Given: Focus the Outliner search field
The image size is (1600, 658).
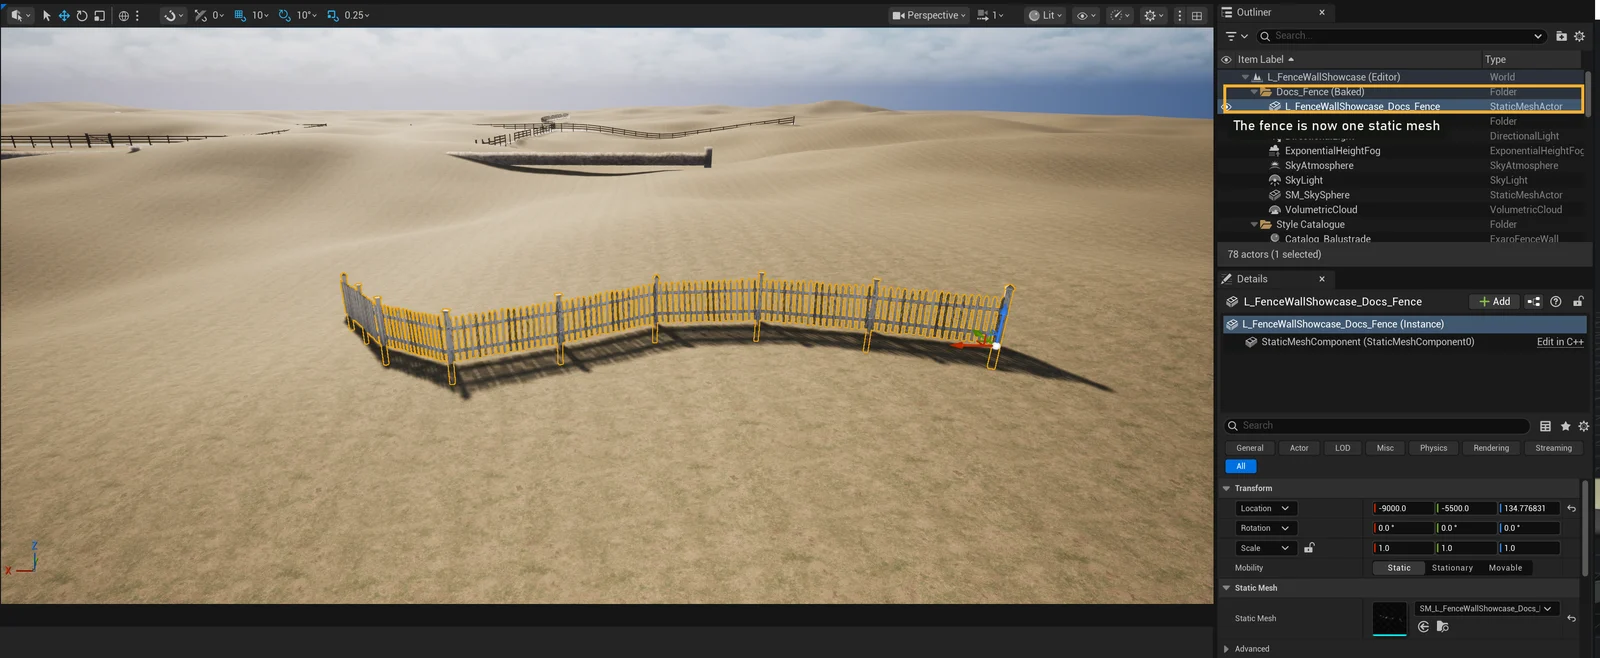Looking at the screenshot, I should pos(1401,36).
